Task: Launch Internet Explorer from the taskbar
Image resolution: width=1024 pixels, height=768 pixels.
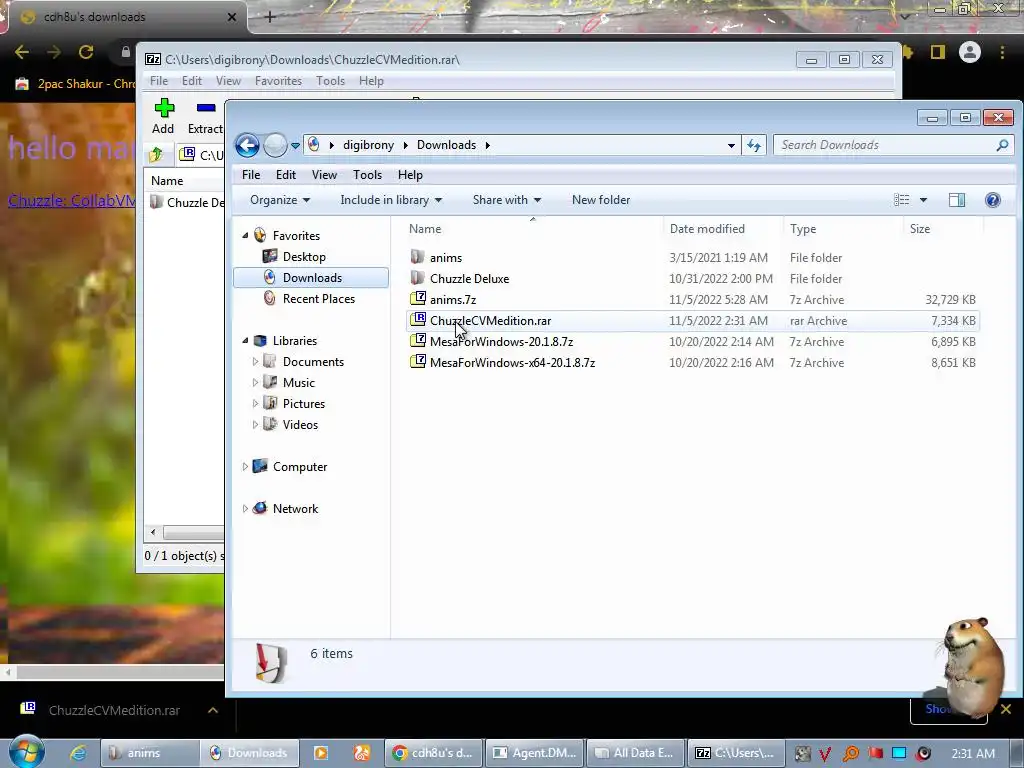Action: [78, 753]
